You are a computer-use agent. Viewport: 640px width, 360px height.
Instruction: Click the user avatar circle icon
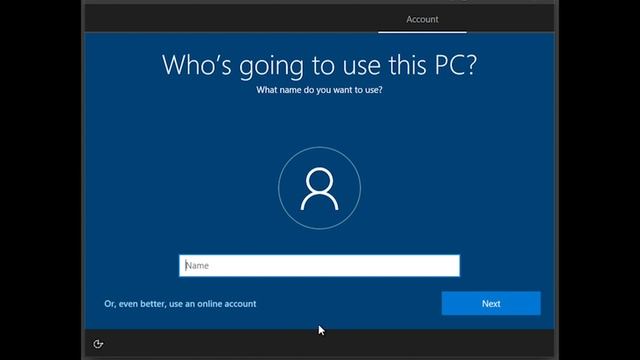click(320, 188)
